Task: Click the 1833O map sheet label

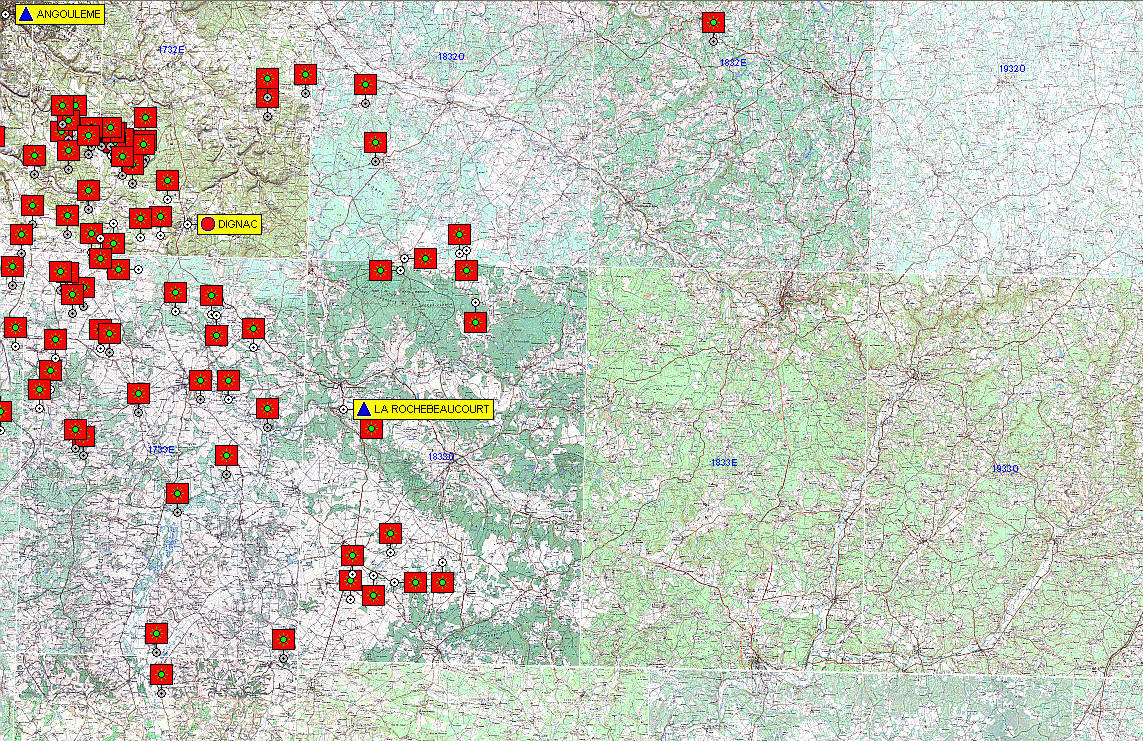Action: 441,457
